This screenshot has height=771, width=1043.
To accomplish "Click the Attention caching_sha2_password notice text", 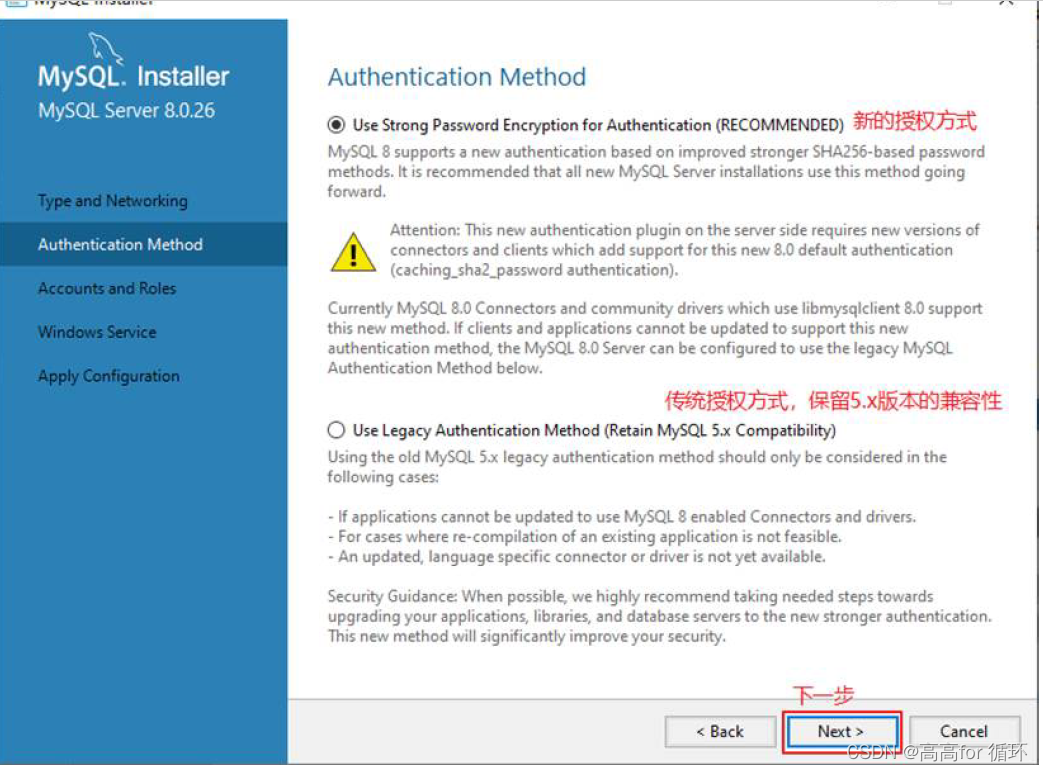I will [684, 250].
